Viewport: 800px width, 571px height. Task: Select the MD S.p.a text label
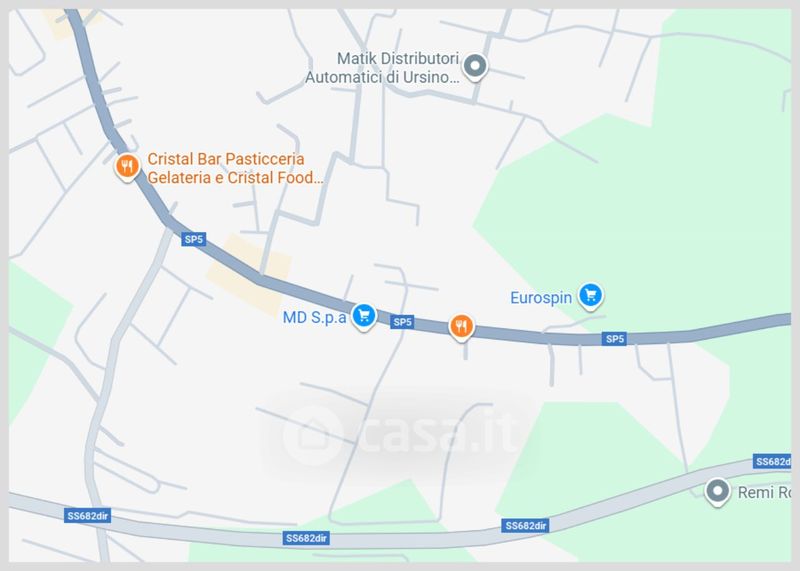314,317
